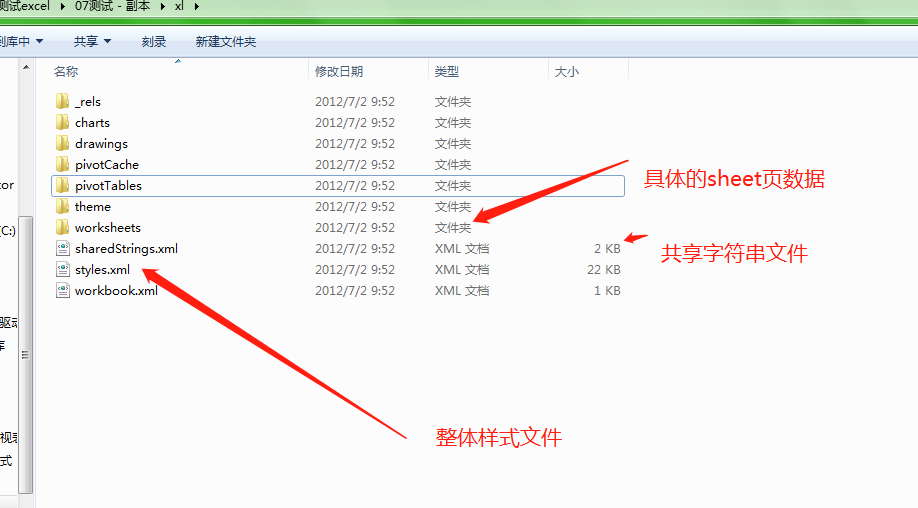The width and height of the screenshot is (918, 508).
Task: Sort by 类型 column header
Action: pos(447,71)
